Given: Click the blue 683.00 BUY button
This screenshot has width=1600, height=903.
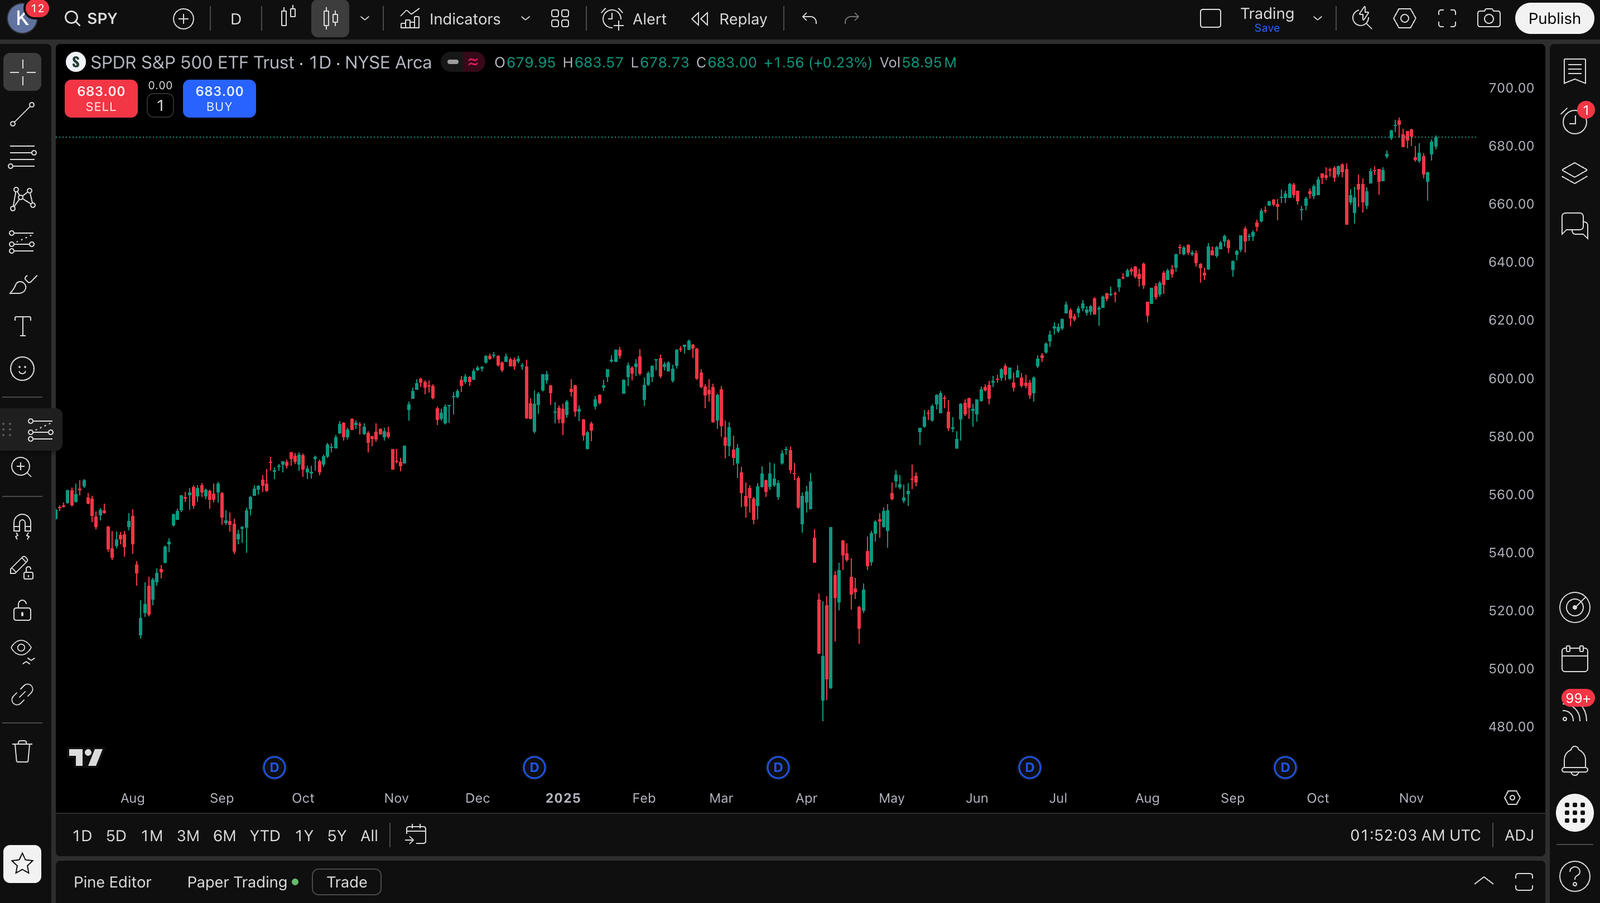Looking at the screenshot, I should pyautogui.click(x=219, y=98).
